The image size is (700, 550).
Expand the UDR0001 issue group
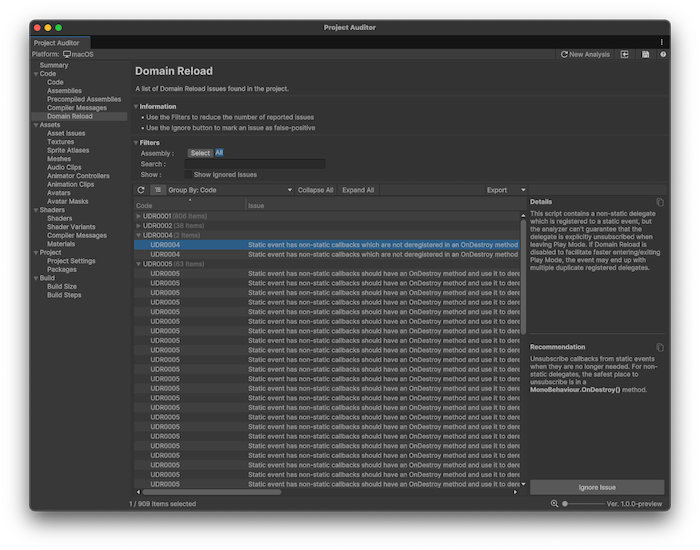tap(139, 216)
